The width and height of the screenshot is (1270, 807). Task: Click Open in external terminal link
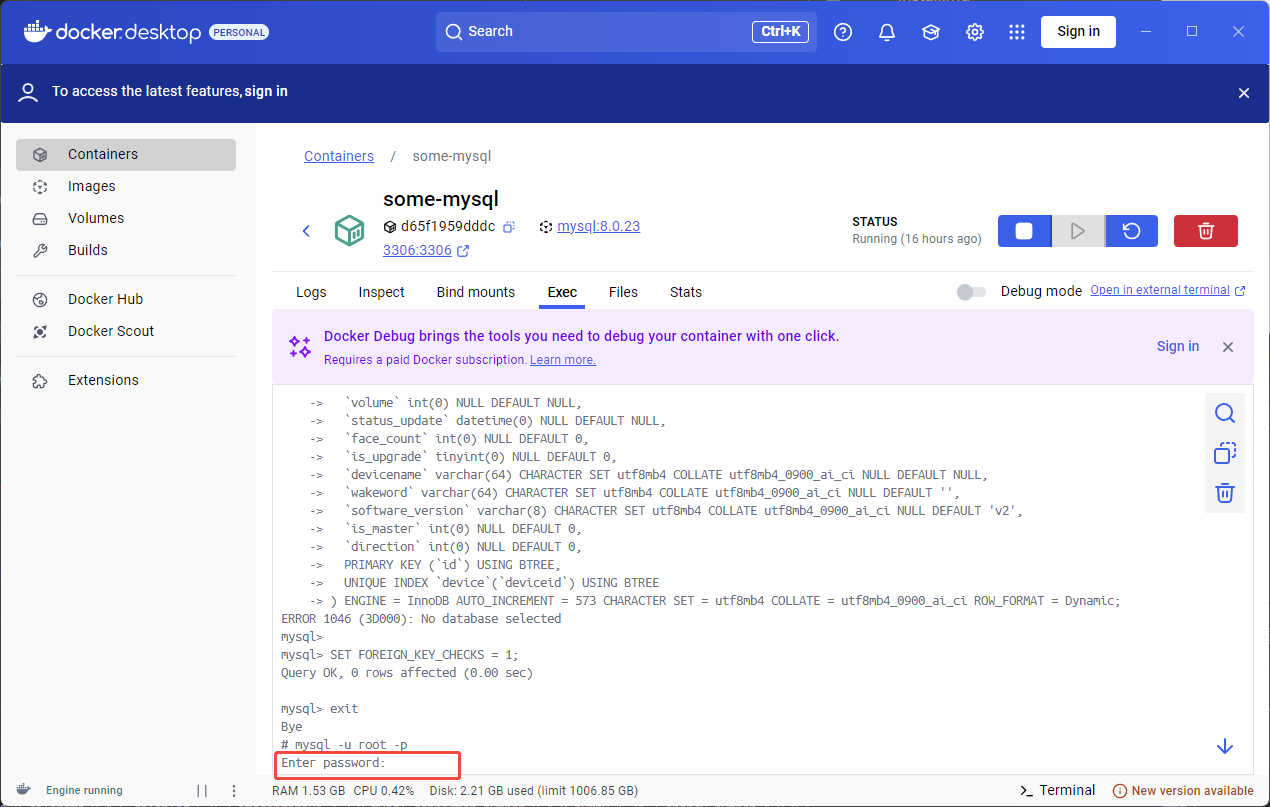pyautogui.click(x=1168, y=291)
